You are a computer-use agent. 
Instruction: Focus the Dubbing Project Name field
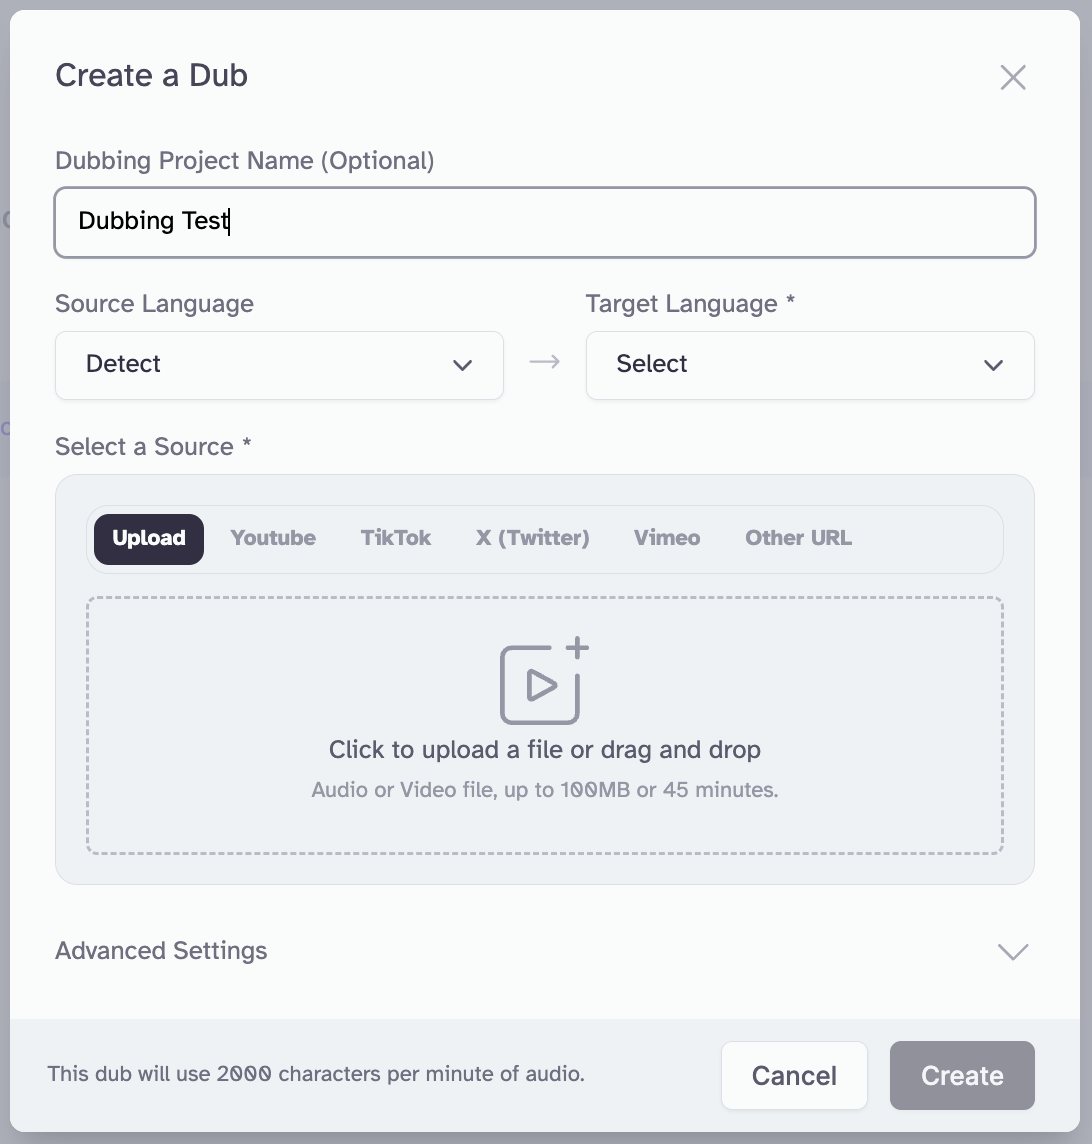544,222
